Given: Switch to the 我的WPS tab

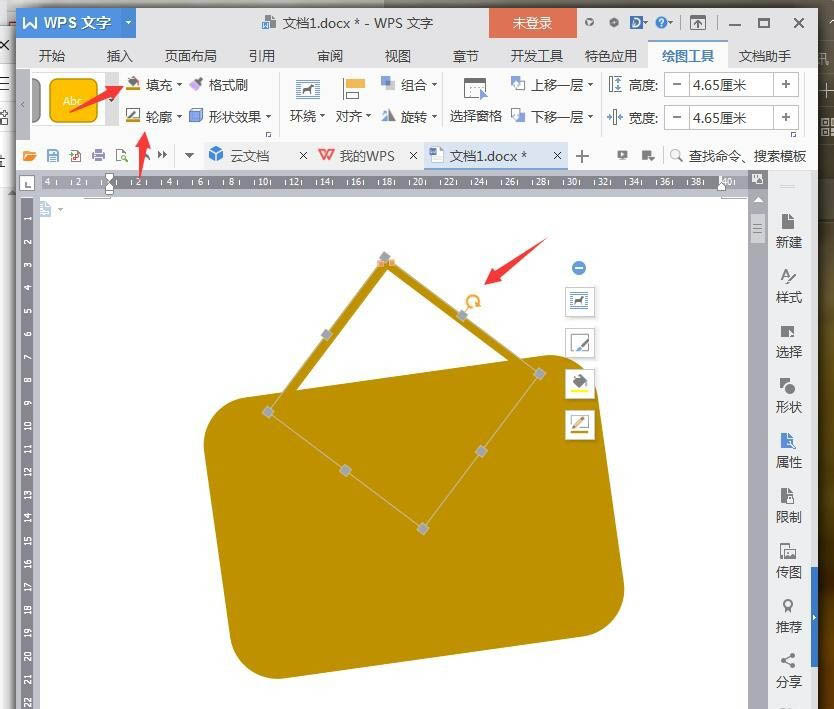Looking at the screenshot, I should (366, 155).
